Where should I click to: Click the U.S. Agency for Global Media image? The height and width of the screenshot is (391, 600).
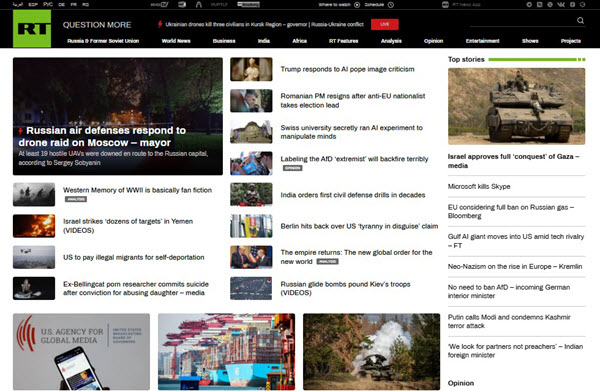(82, 352)
